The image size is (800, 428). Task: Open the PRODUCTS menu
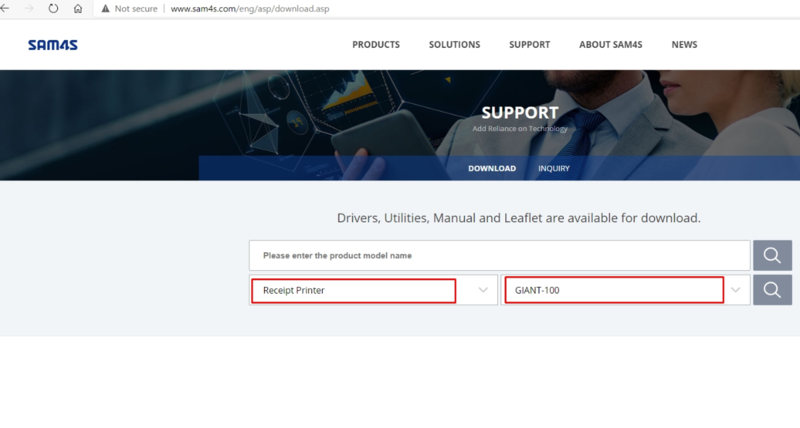tap(376, 45)
